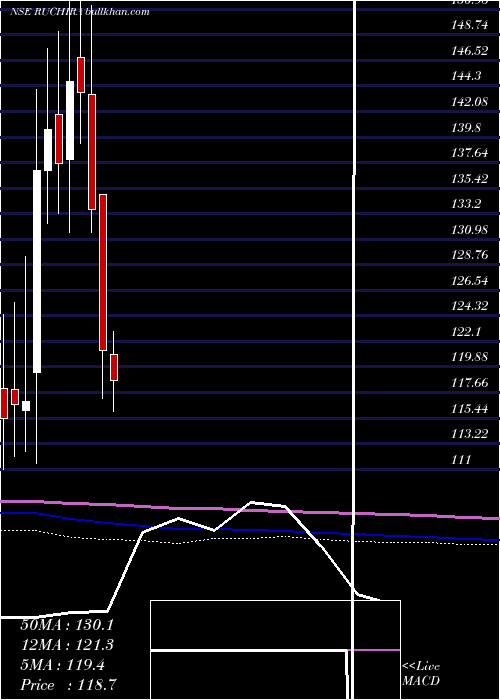500x700 pixels.
Task: Click the 124.32 axis label
Action: 469,307
